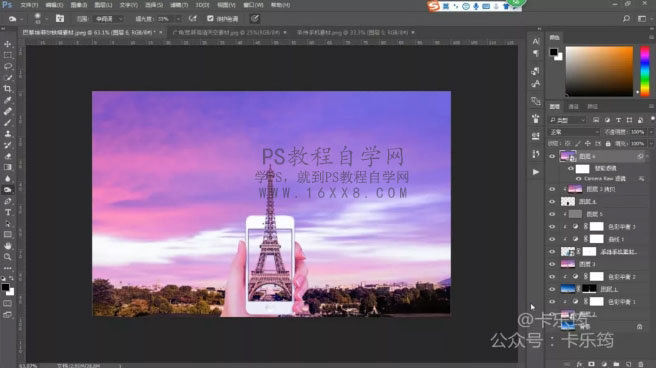Viewport: 656px width, 368px height.
Task: Create a new layer icon
Action: [x=628, y=364]
